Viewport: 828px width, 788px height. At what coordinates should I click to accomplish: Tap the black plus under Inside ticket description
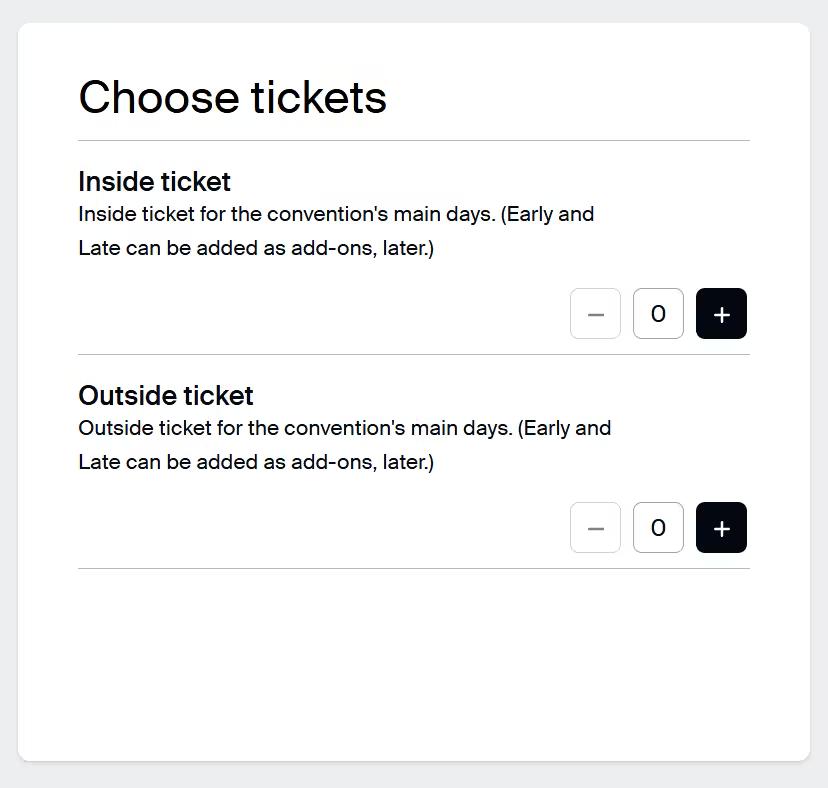(x=721, y=314)
